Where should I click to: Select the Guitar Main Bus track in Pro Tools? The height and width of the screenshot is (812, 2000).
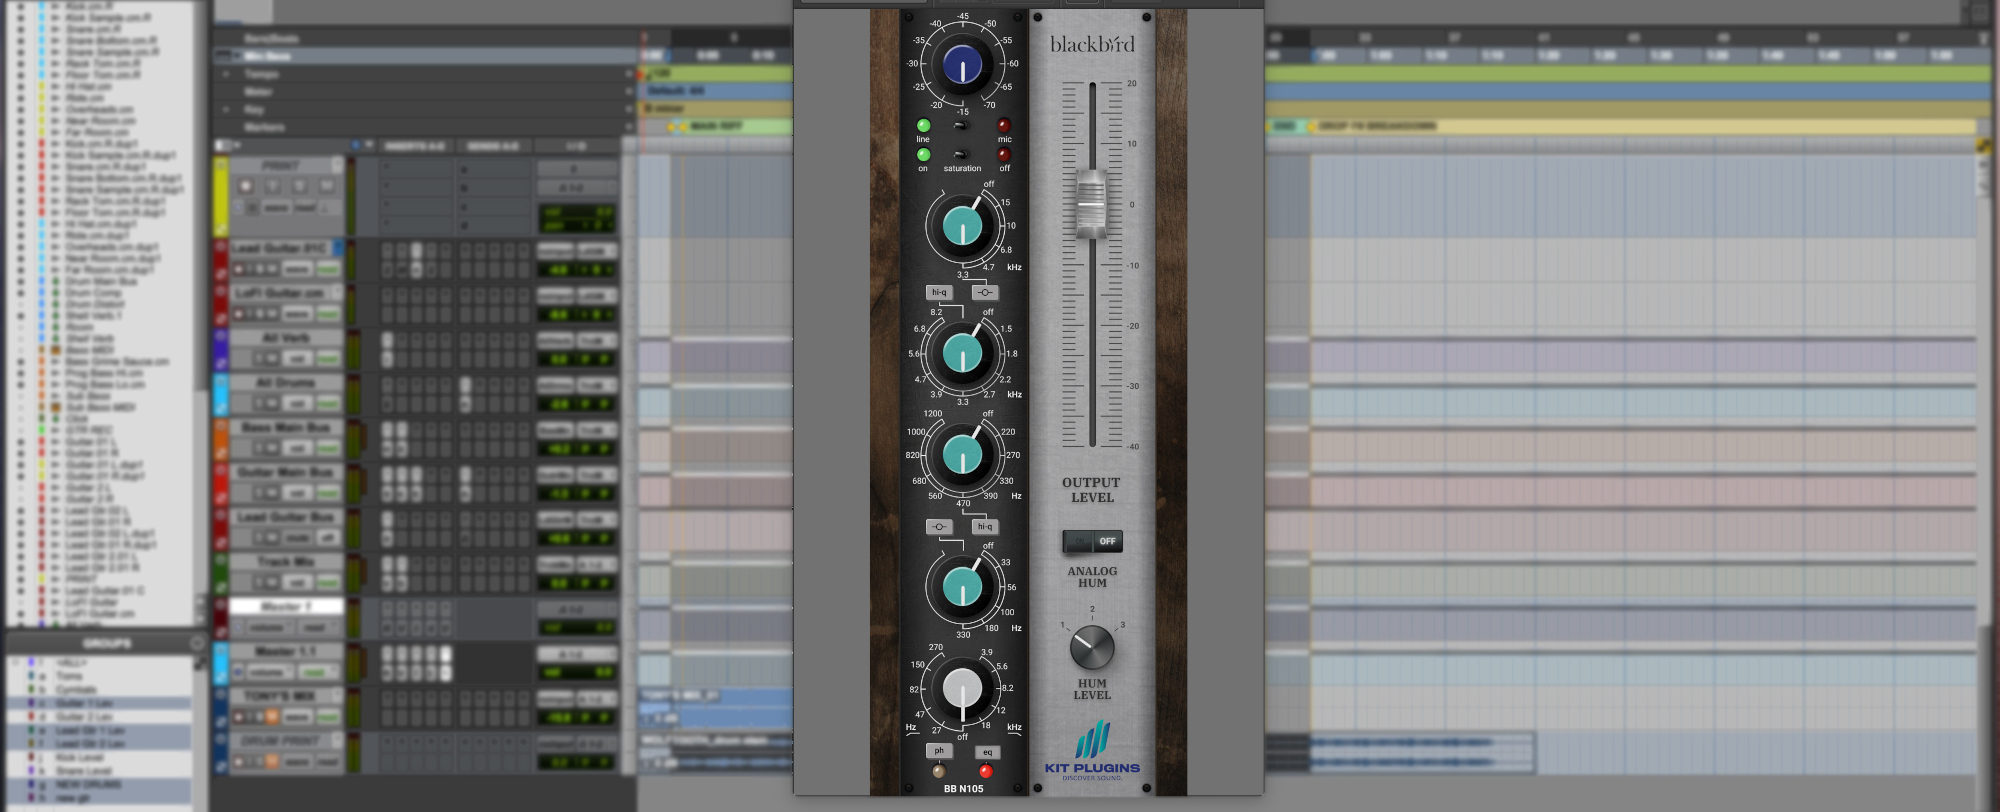(286, 472)
